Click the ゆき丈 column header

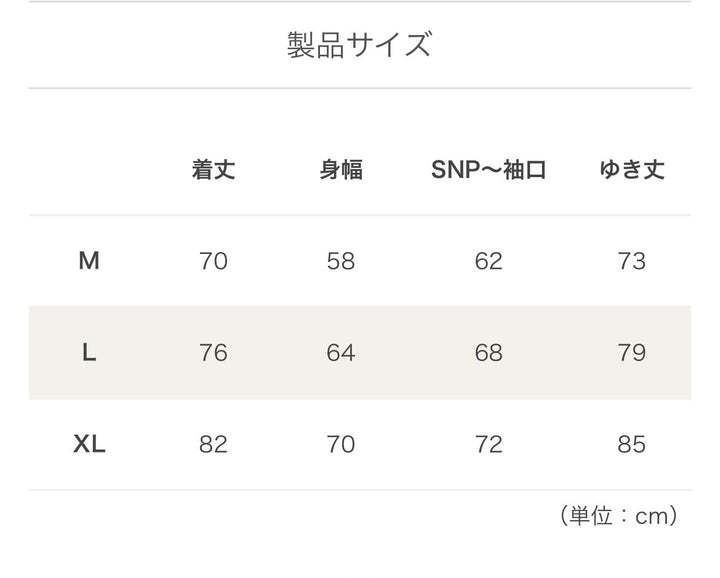pos(632,170)
